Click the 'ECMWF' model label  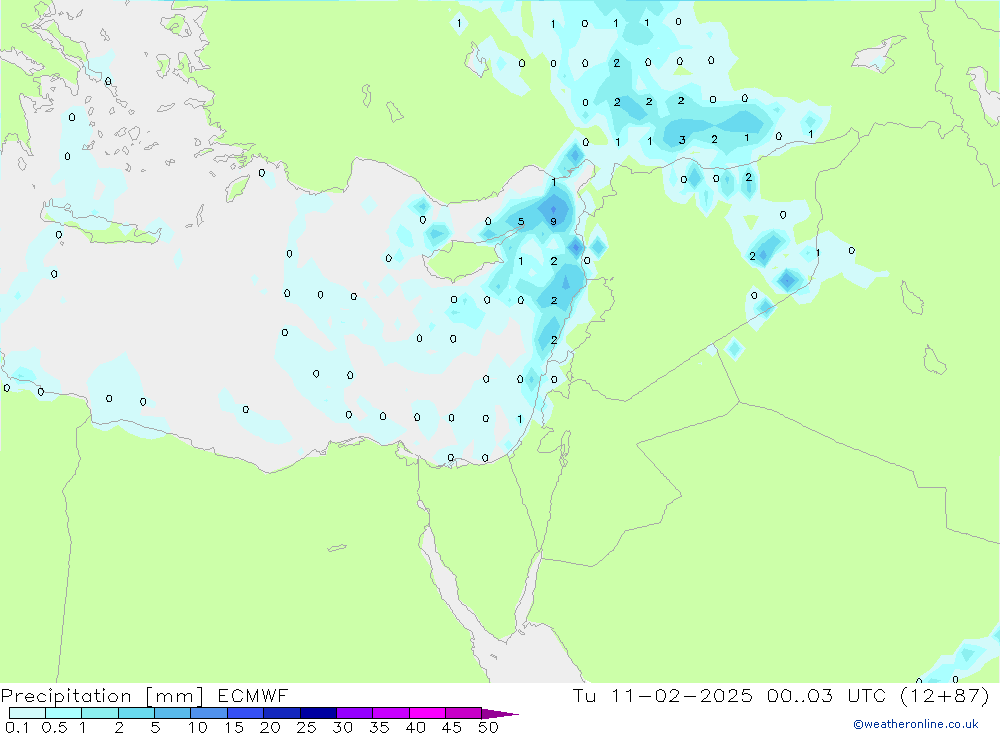(x=253, y=695)
